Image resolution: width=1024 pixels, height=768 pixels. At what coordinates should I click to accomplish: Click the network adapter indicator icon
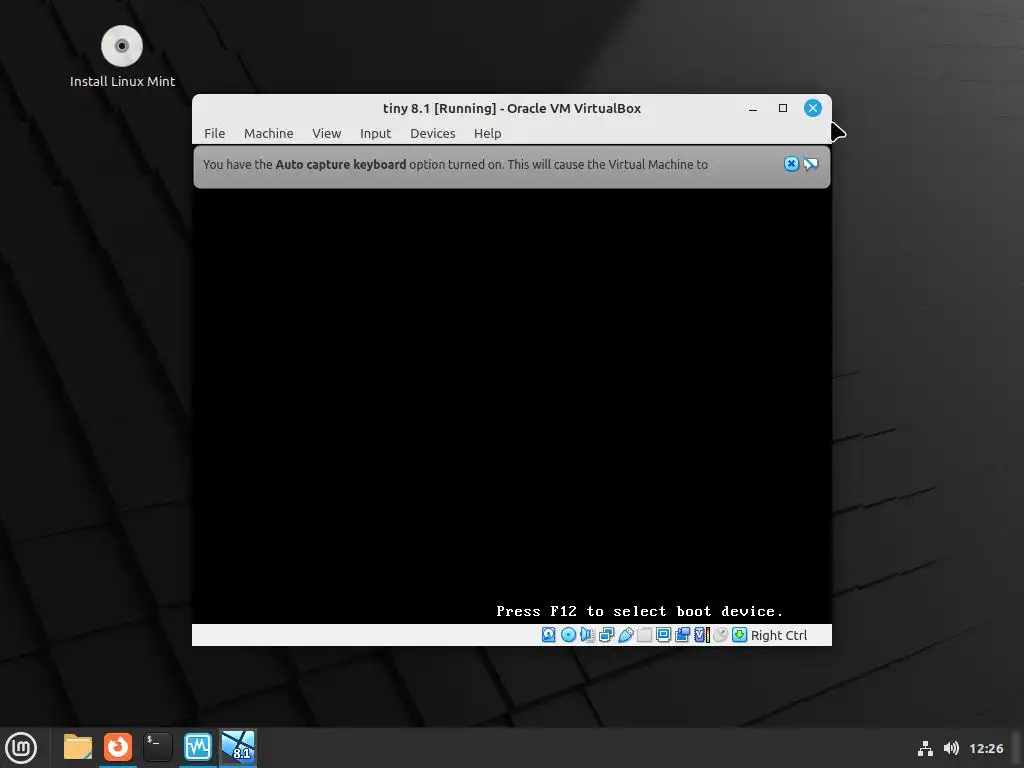(606, 635)
